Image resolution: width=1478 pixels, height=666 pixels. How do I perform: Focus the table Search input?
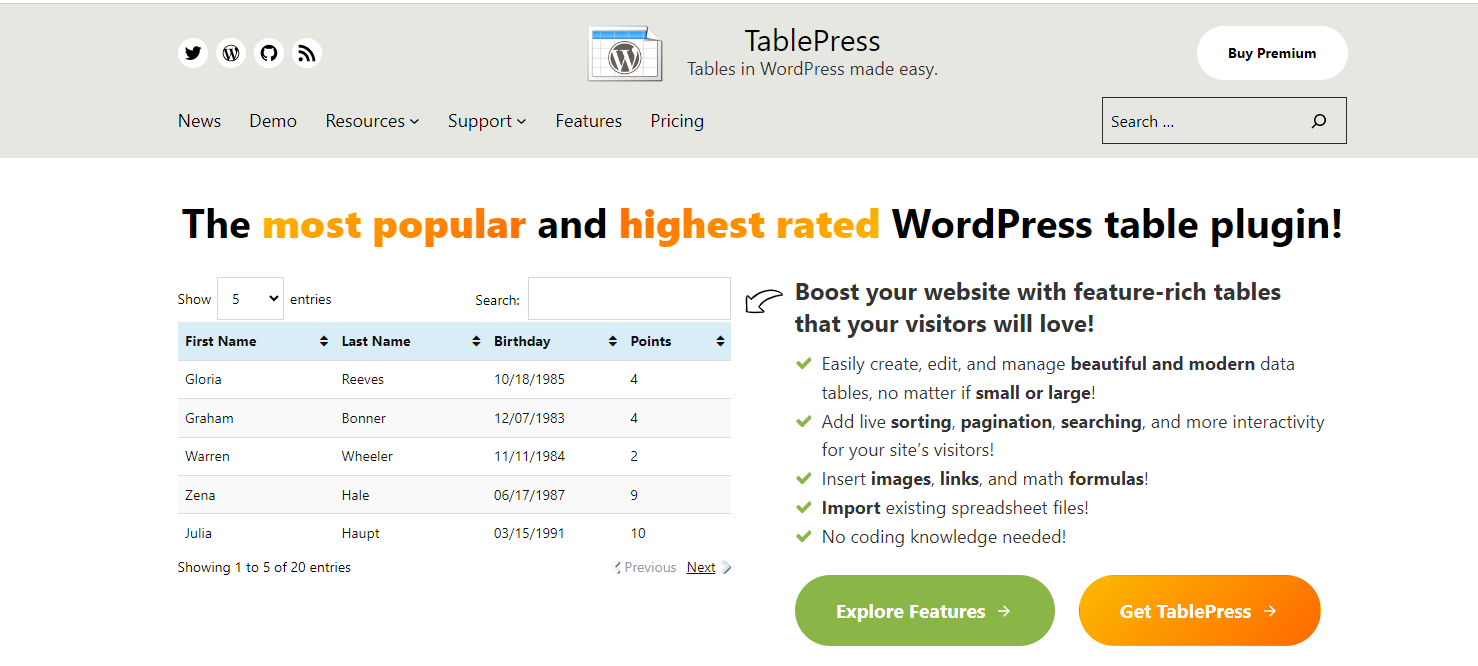click(629, 299)
